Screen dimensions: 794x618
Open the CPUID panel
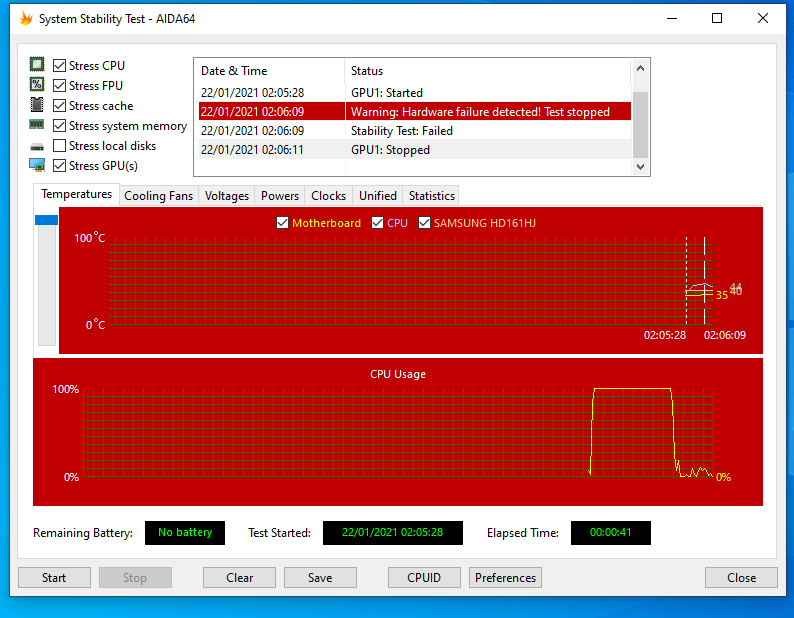pyautogui.click(x=424, y=577)
